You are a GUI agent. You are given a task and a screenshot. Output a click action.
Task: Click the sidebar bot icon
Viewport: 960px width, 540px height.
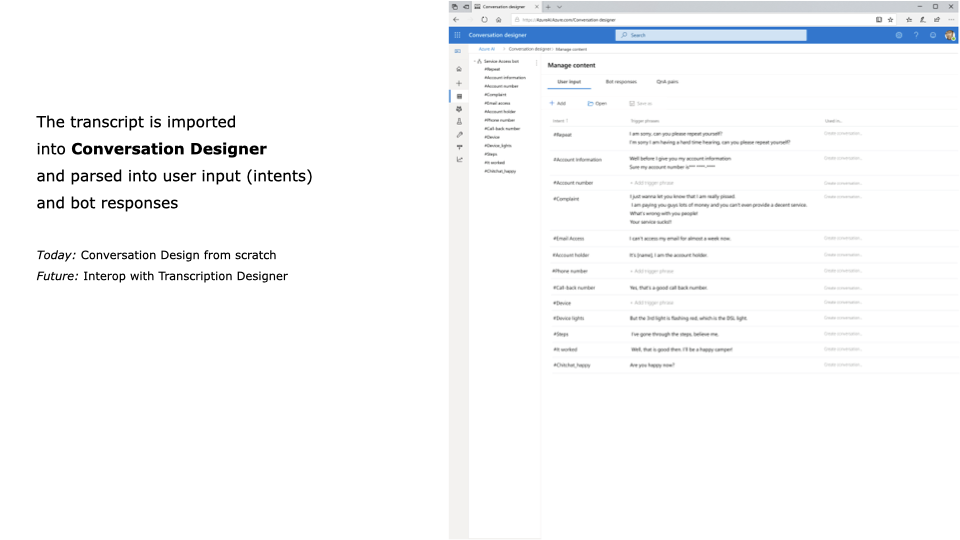[x=459, y=109]
